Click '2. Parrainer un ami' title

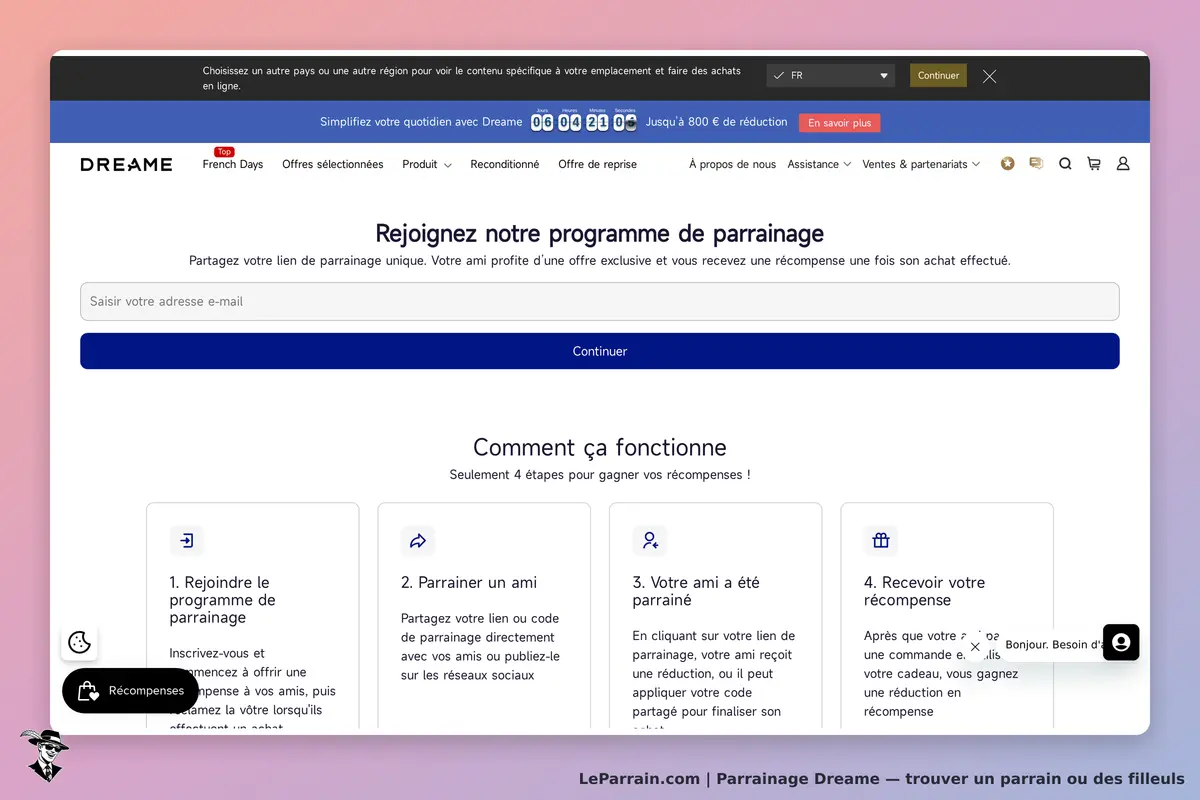(x=469, y=583)
